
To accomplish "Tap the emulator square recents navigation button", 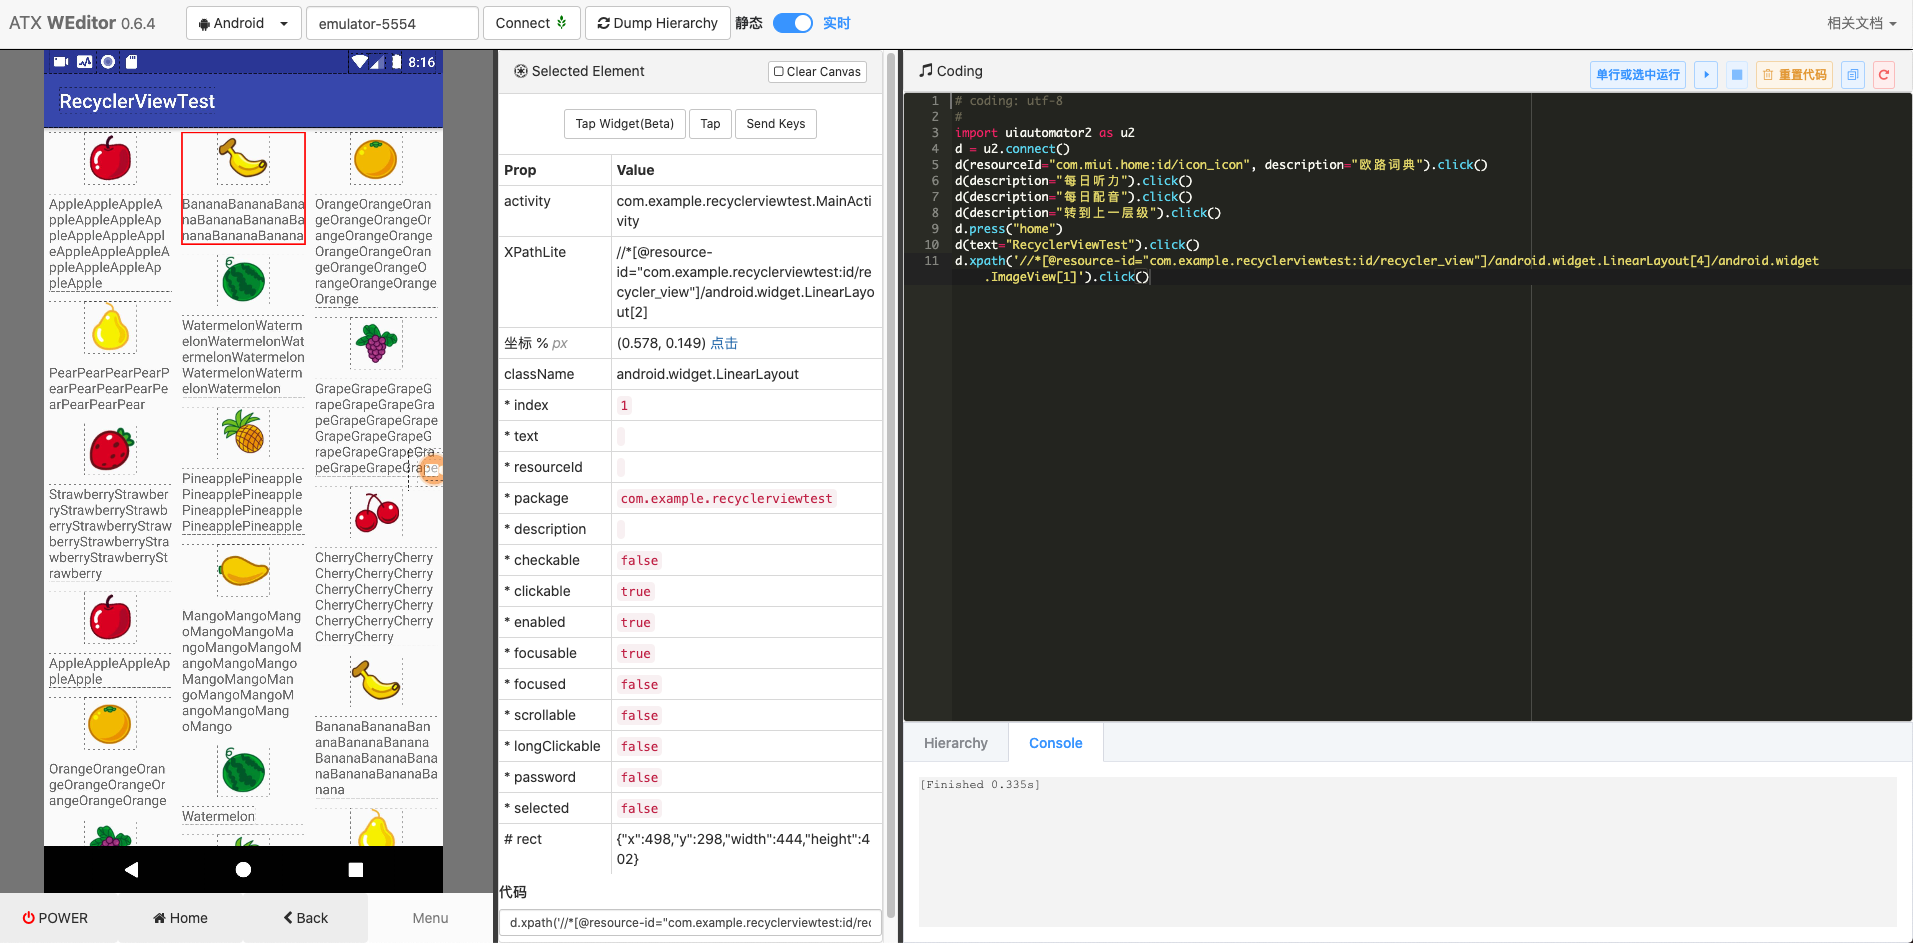I will click(x=355, y=870).
